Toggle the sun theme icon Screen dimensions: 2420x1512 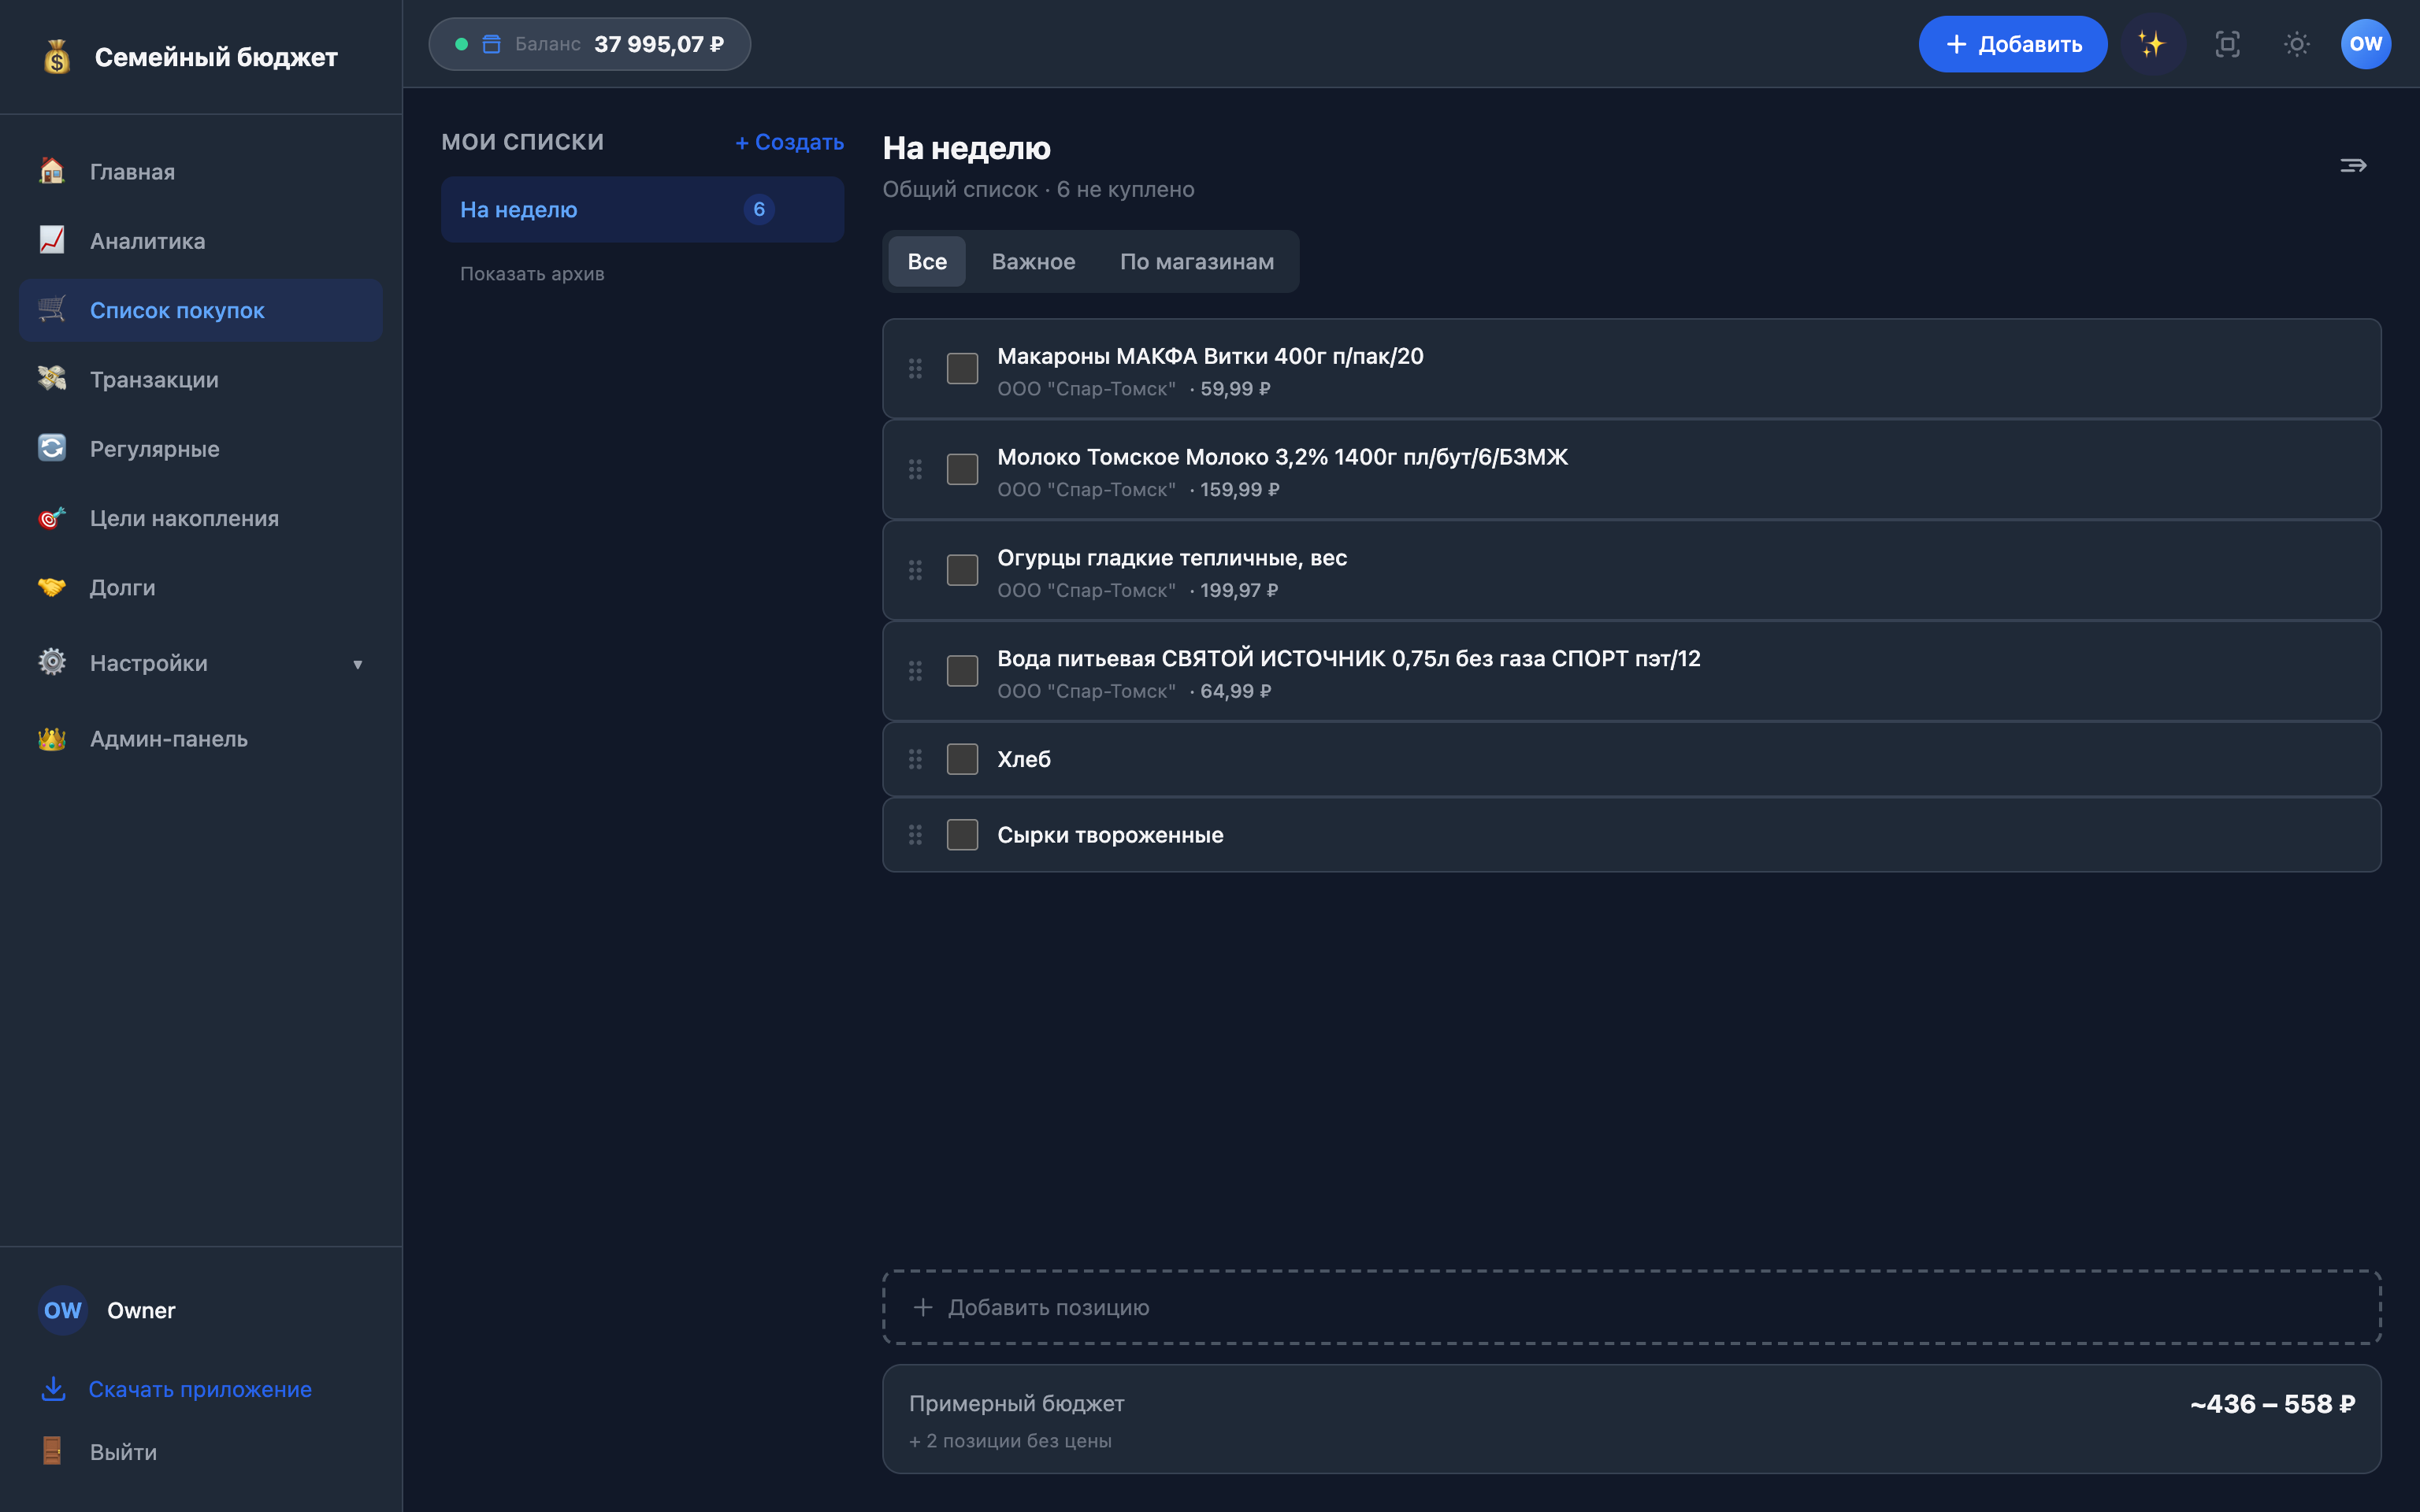point(2297,44)
